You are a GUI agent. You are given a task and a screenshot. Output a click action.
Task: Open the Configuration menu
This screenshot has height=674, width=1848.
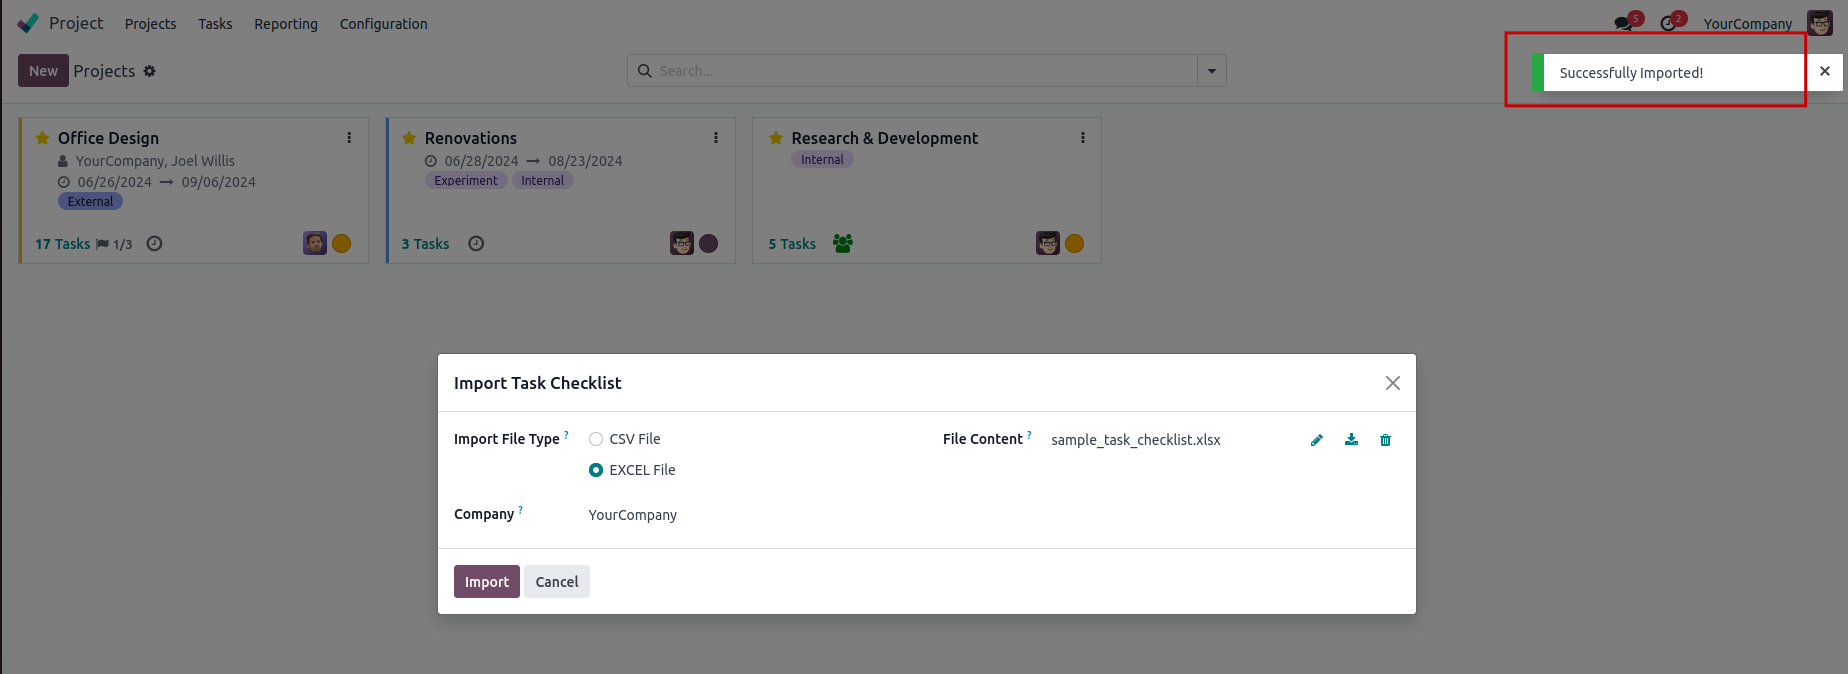(383, 24)
